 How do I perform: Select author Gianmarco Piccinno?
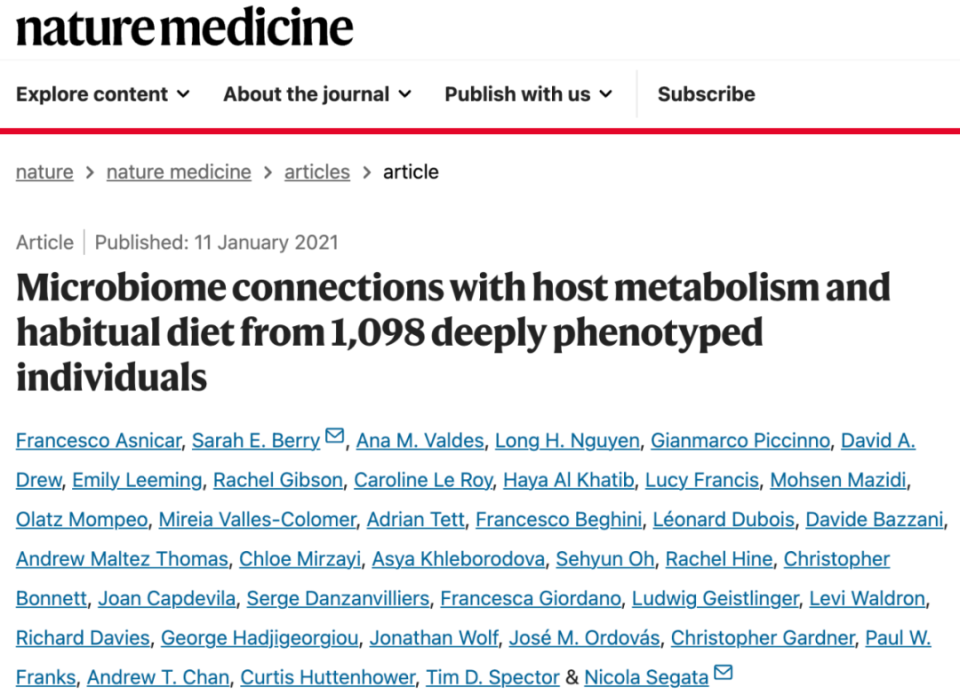pyautogui.click(x=740, y=440)
